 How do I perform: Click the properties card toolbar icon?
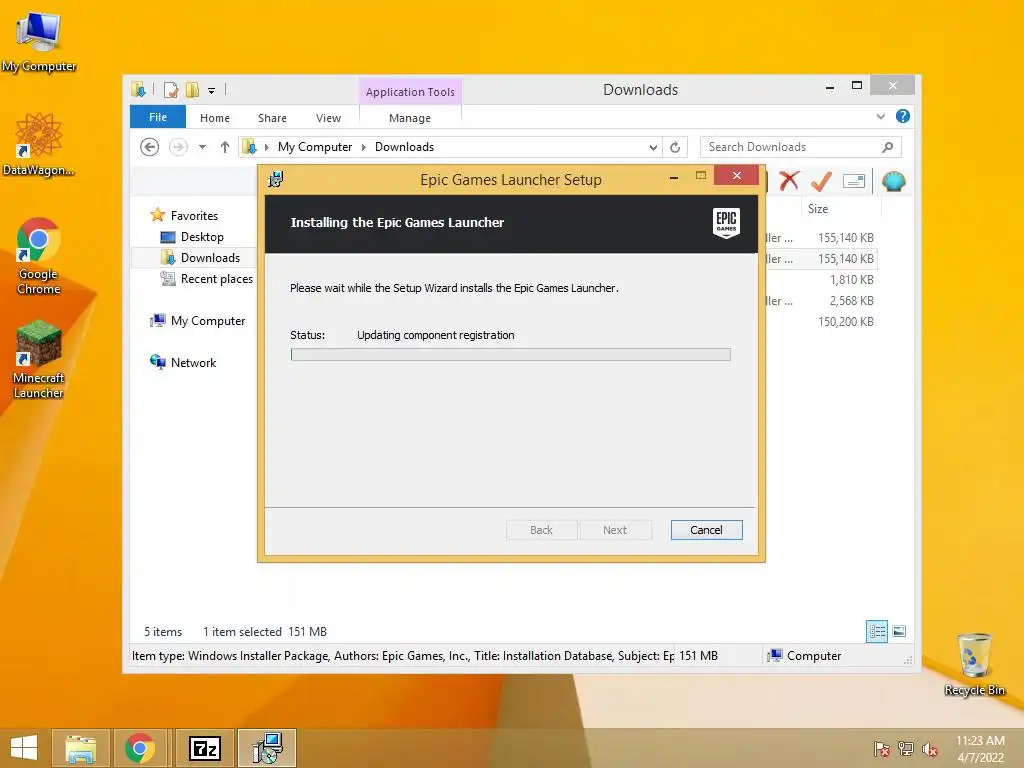tap(854, 181)
